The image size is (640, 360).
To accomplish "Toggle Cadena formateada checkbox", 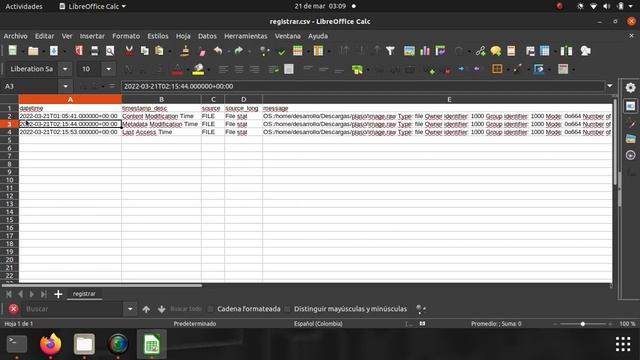I will 210,309.
